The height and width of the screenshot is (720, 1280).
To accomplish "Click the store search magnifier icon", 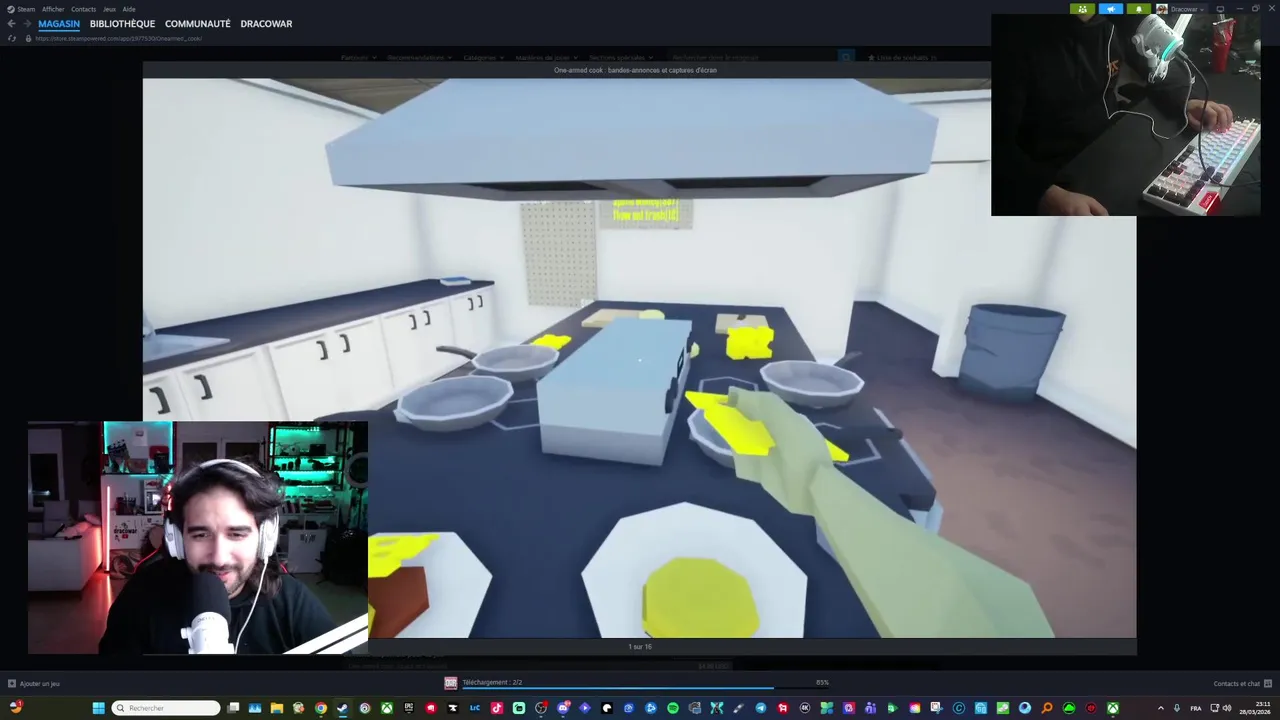I will (x=846, y=57).
